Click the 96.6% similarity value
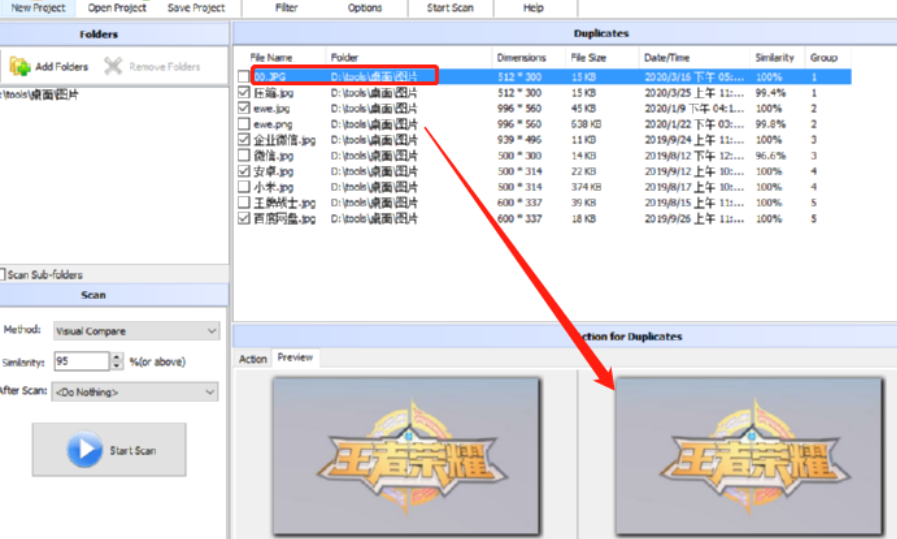 click(x=771, y=156)
